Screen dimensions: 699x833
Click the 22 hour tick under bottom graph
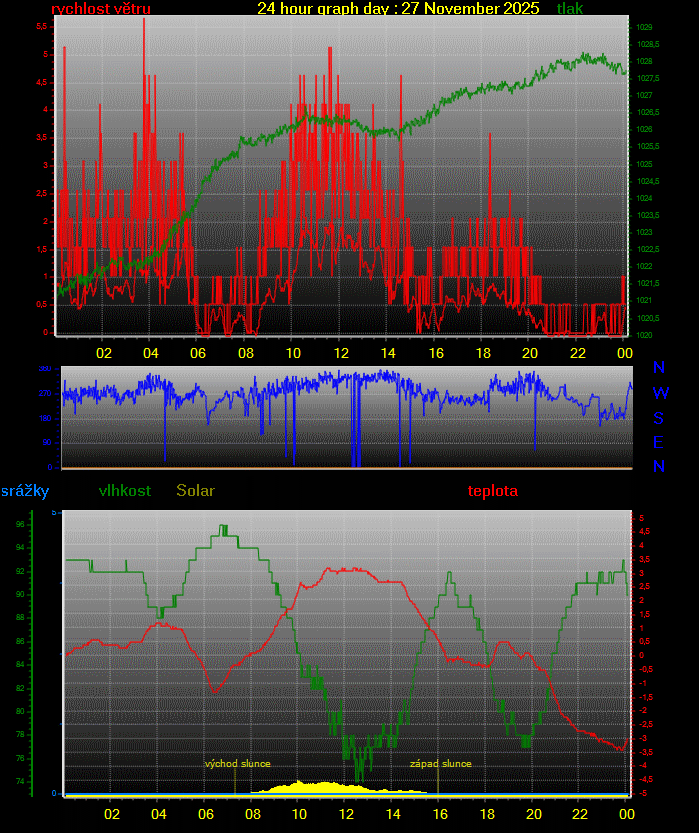click(576, 814)
